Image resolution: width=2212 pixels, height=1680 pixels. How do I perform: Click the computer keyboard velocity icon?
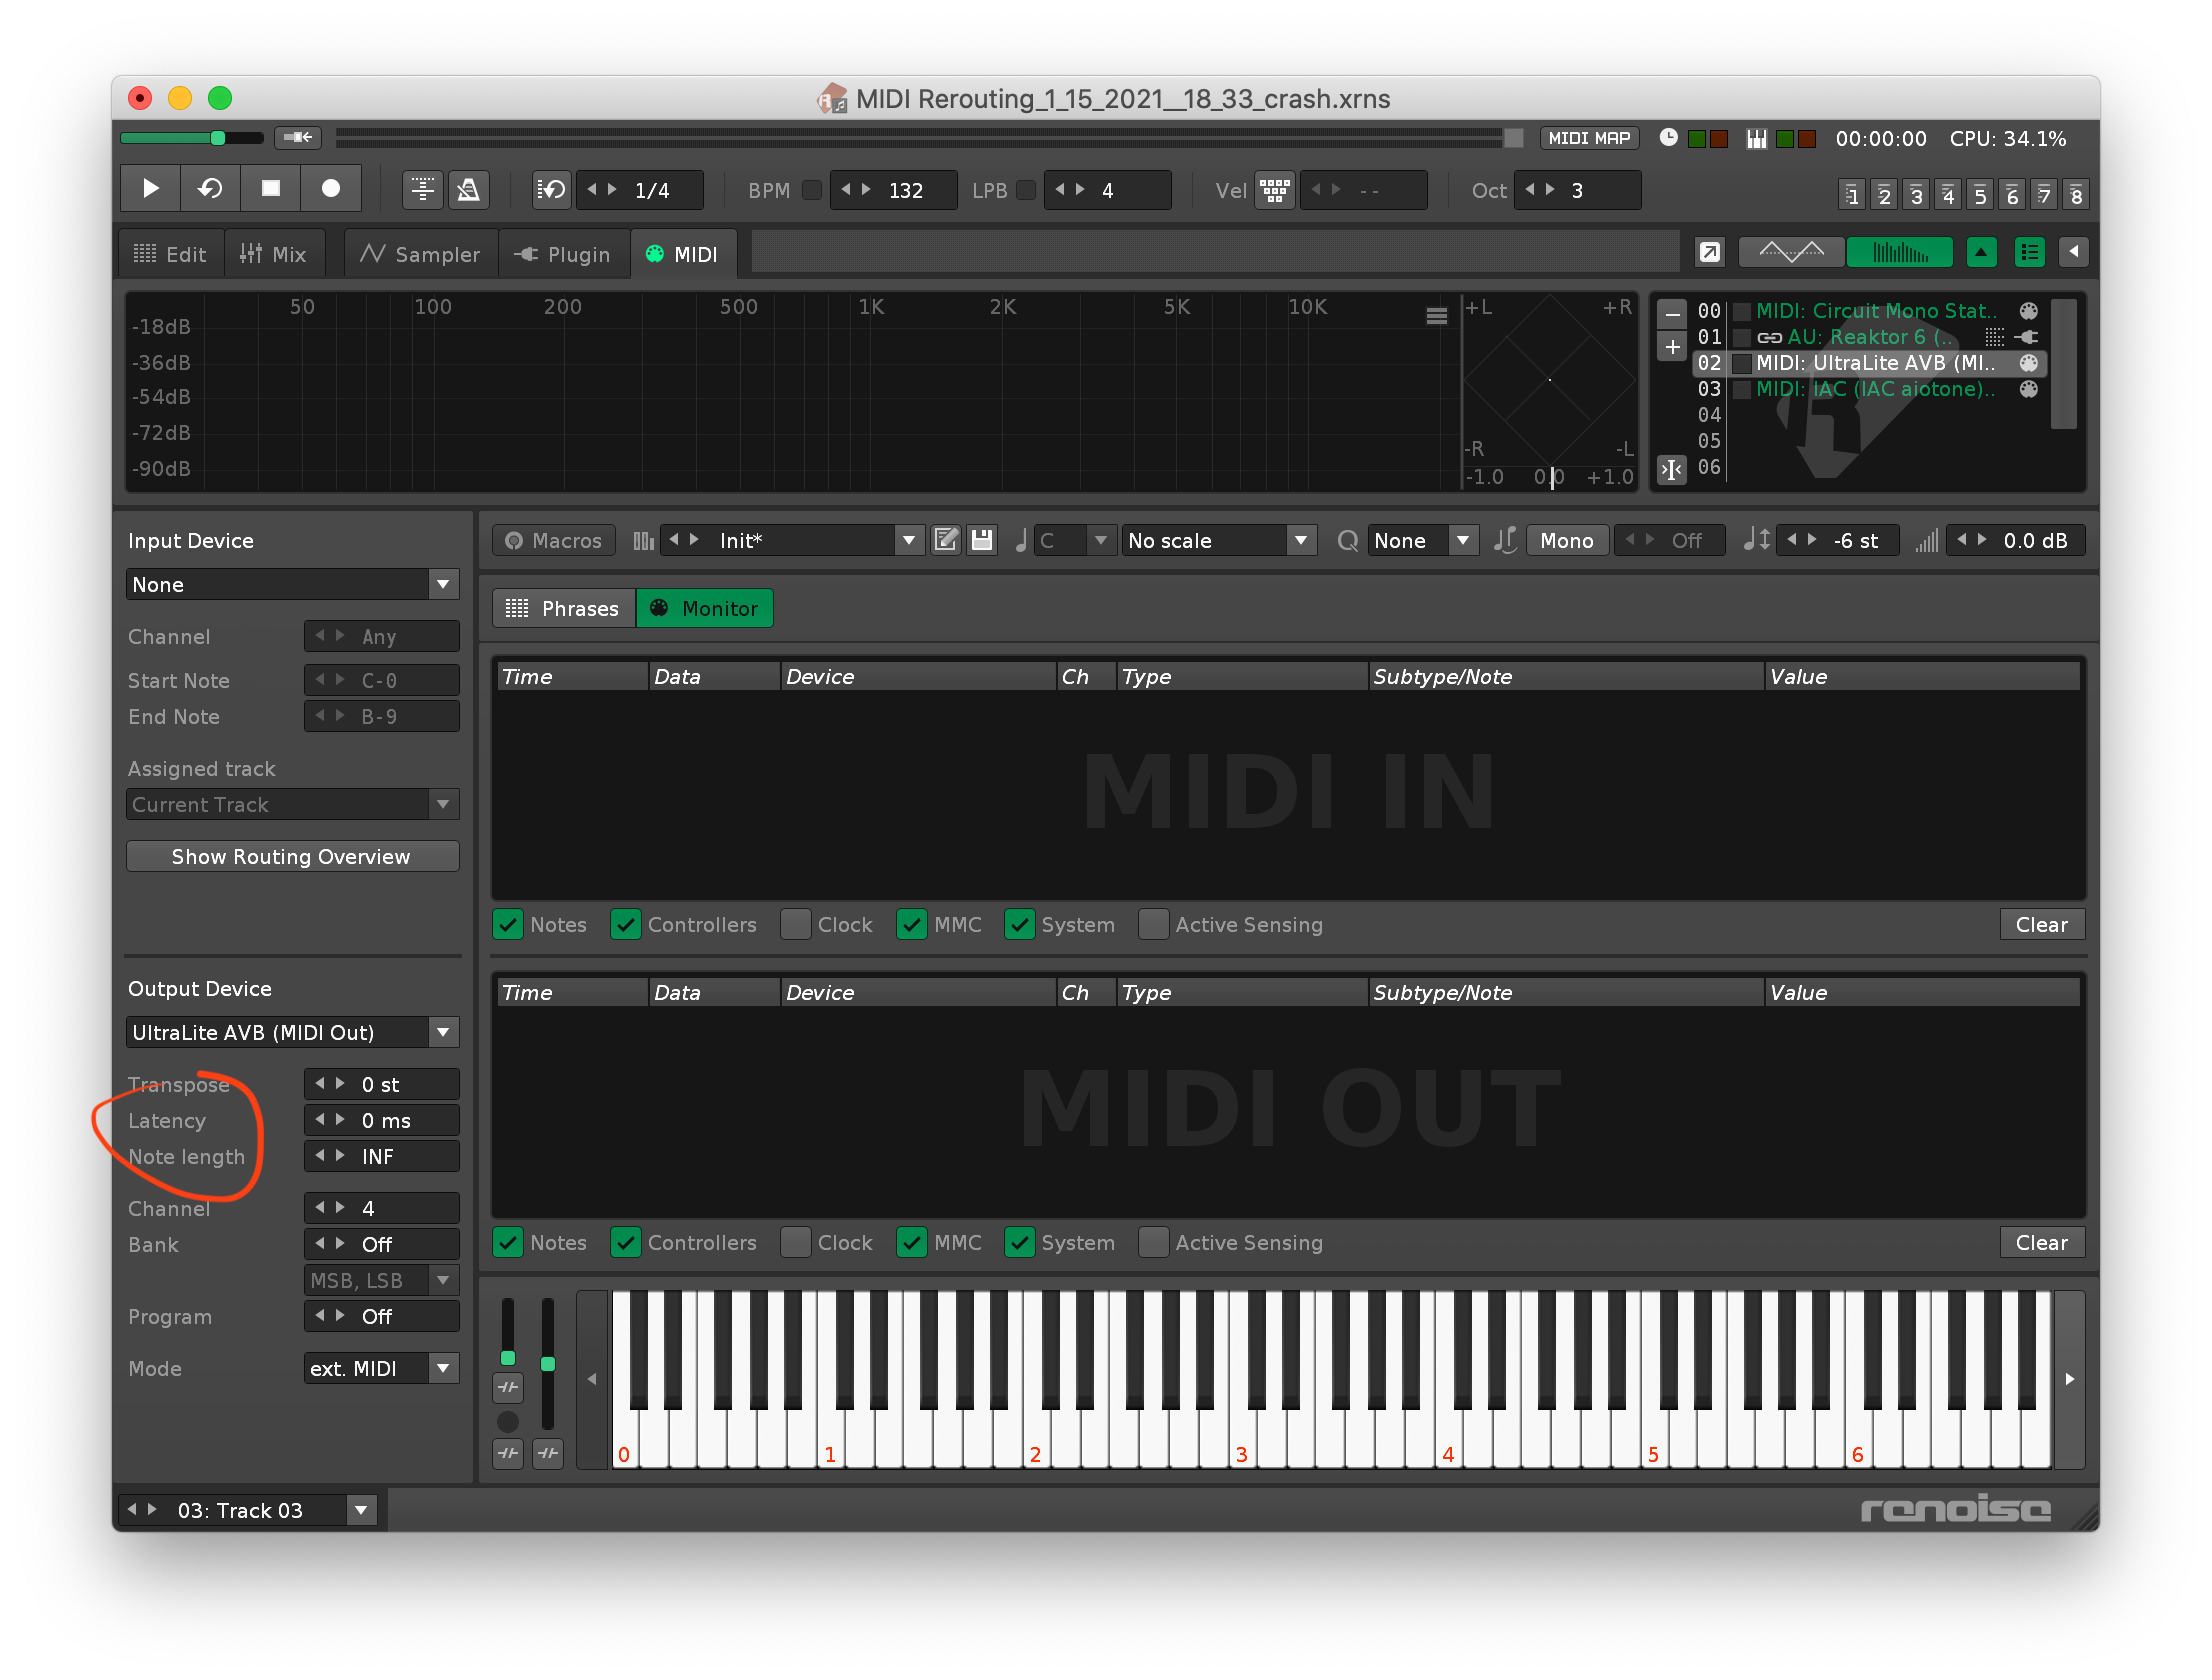coord(1274,190)
